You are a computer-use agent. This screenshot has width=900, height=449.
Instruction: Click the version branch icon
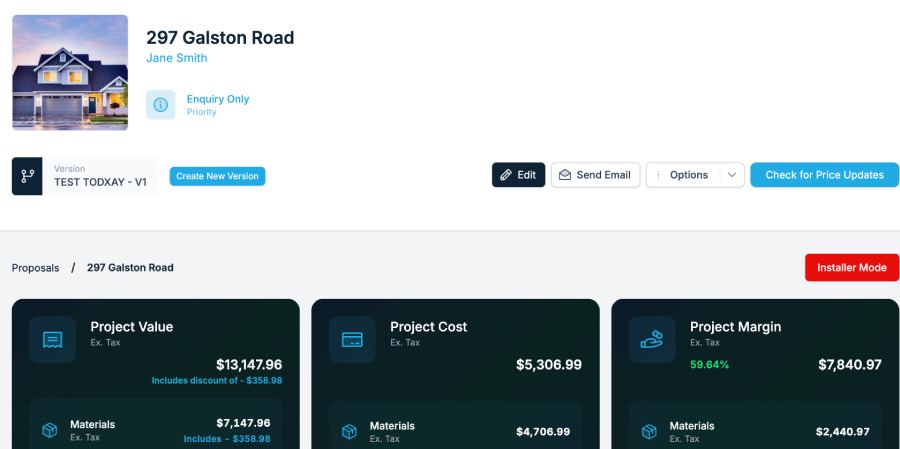[27, 176]
